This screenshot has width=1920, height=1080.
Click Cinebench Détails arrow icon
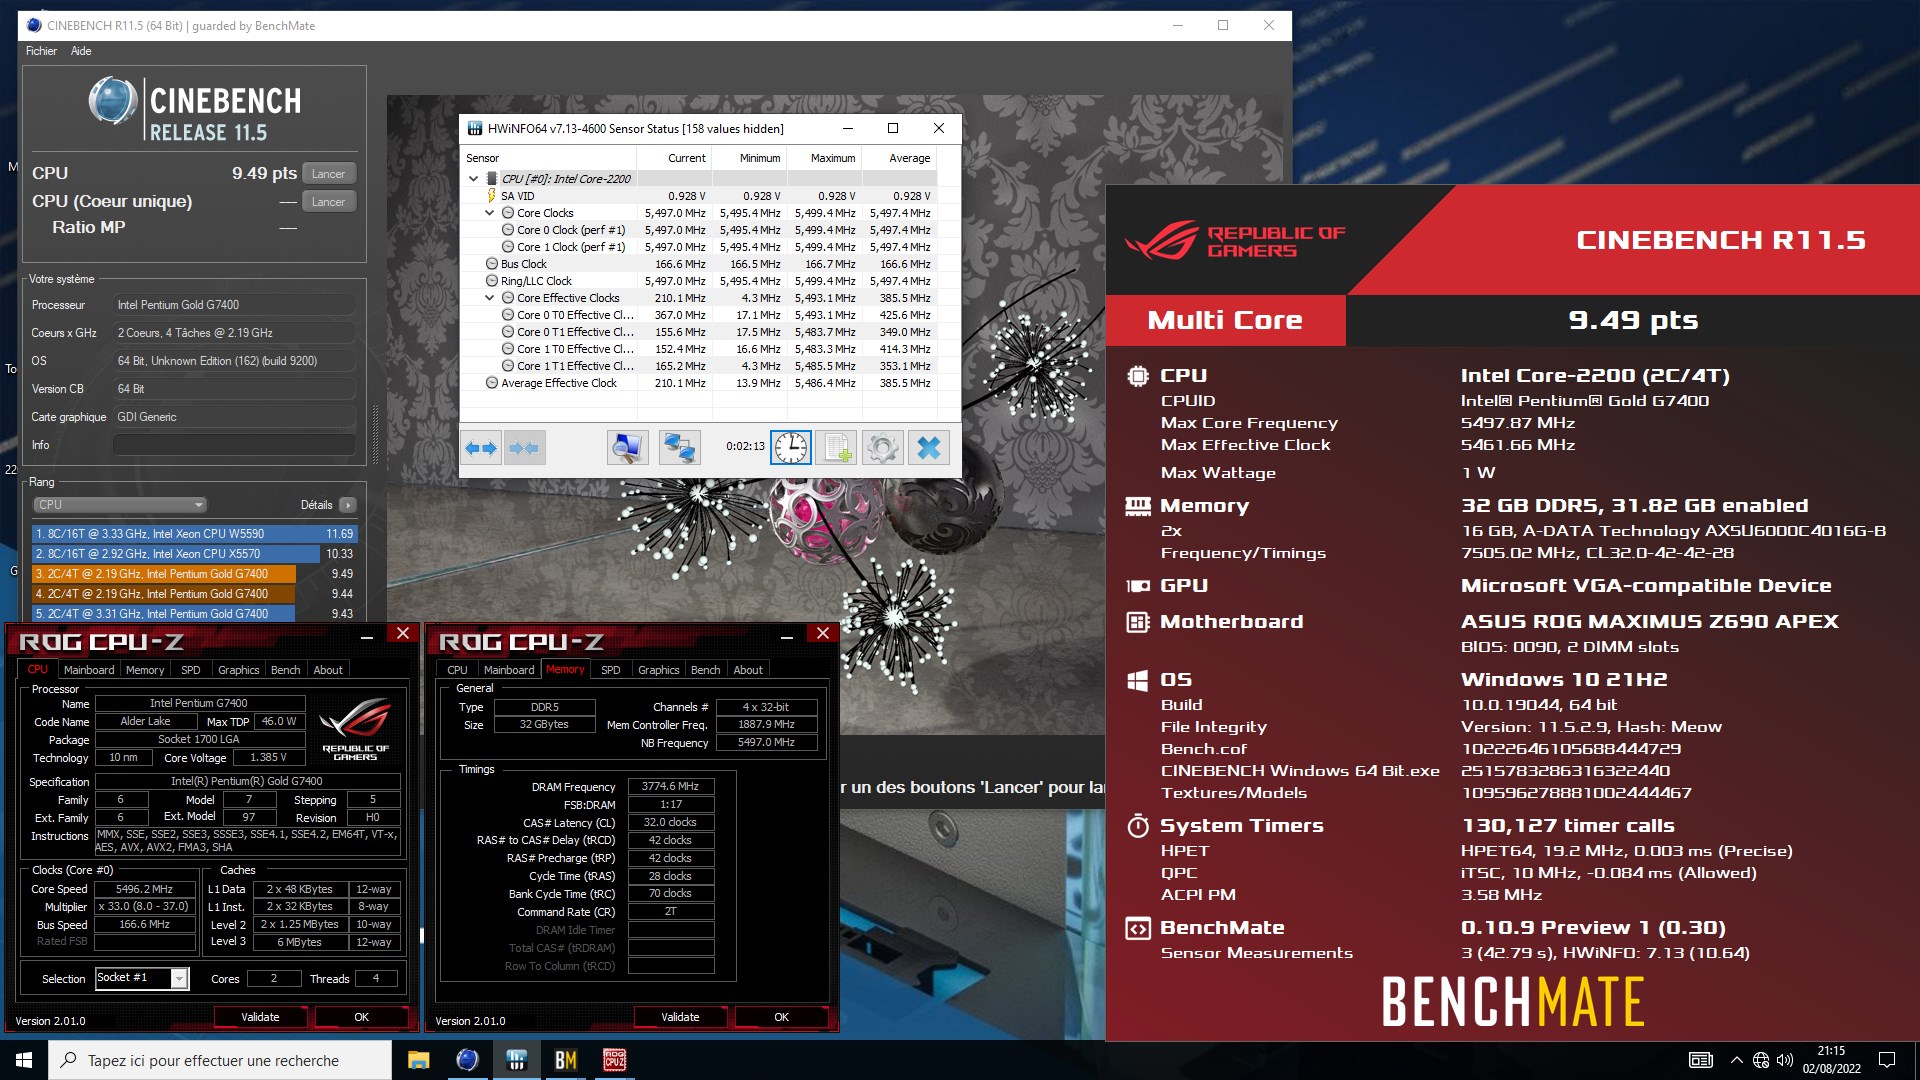point(347,505)
